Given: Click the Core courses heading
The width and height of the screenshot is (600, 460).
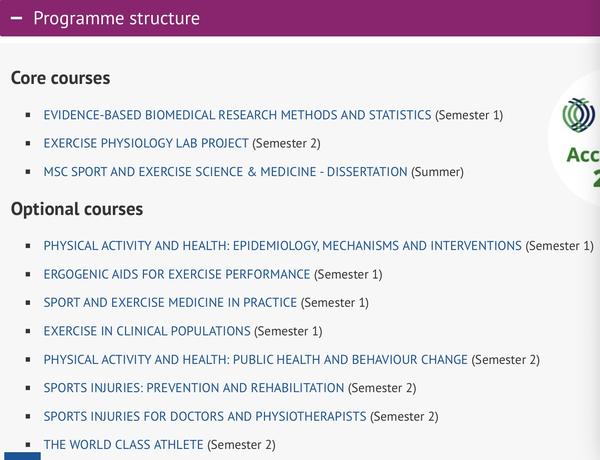Looking at the screenshot, I should click(x=60, y=78).
